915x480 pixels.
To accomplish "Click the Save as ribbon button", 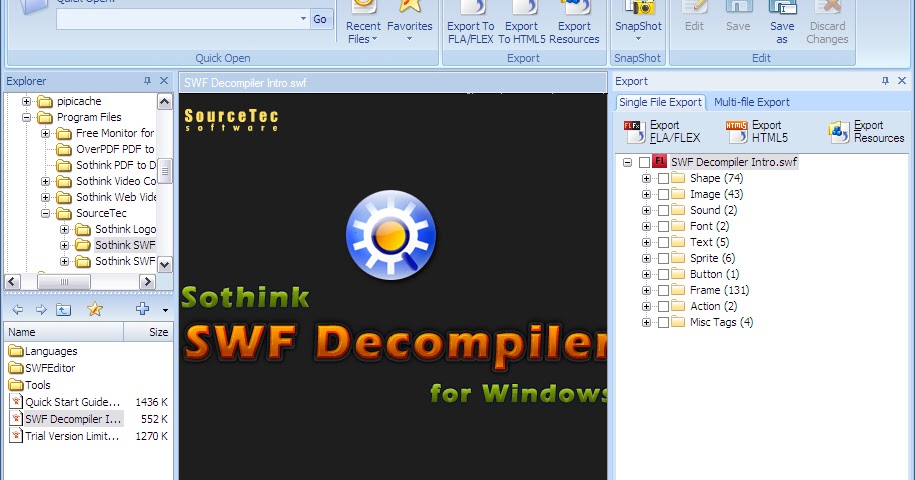I will coord(782,23).
